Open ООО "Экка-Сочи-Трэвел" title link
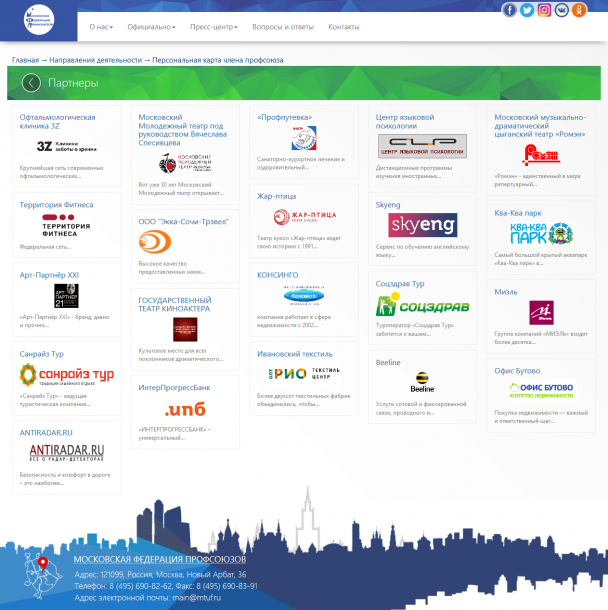The image size is (608, 610). click(x=184, y=221)
